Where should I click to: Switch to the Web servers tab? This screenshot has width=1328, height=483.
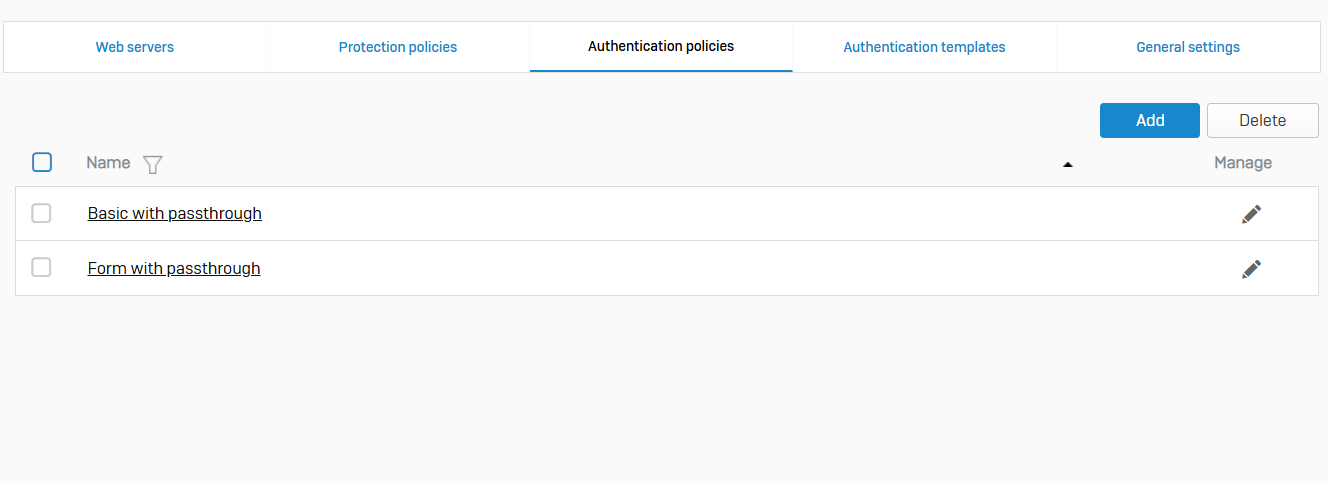pyautogui.click(x=135, y=47)
